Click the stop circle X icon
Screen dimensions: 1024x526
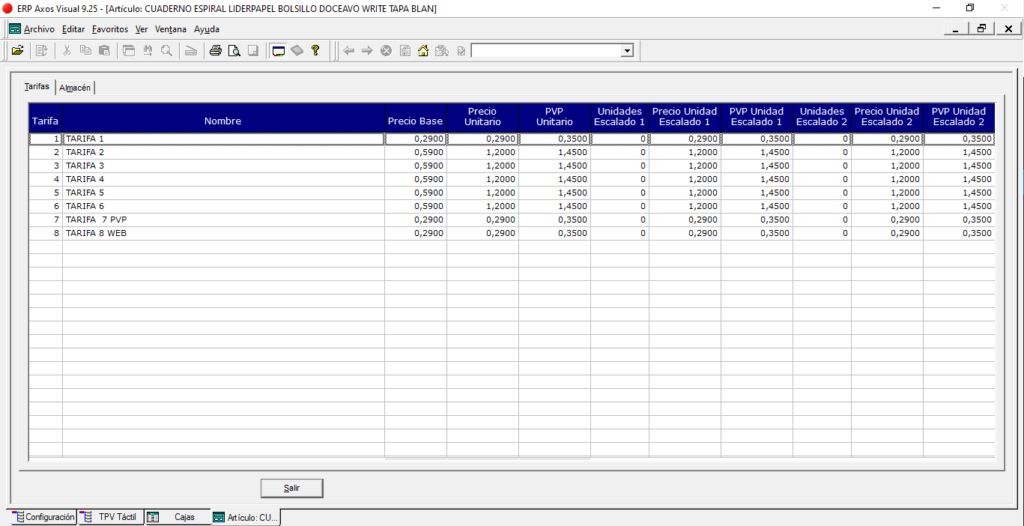tap(386, 50)
